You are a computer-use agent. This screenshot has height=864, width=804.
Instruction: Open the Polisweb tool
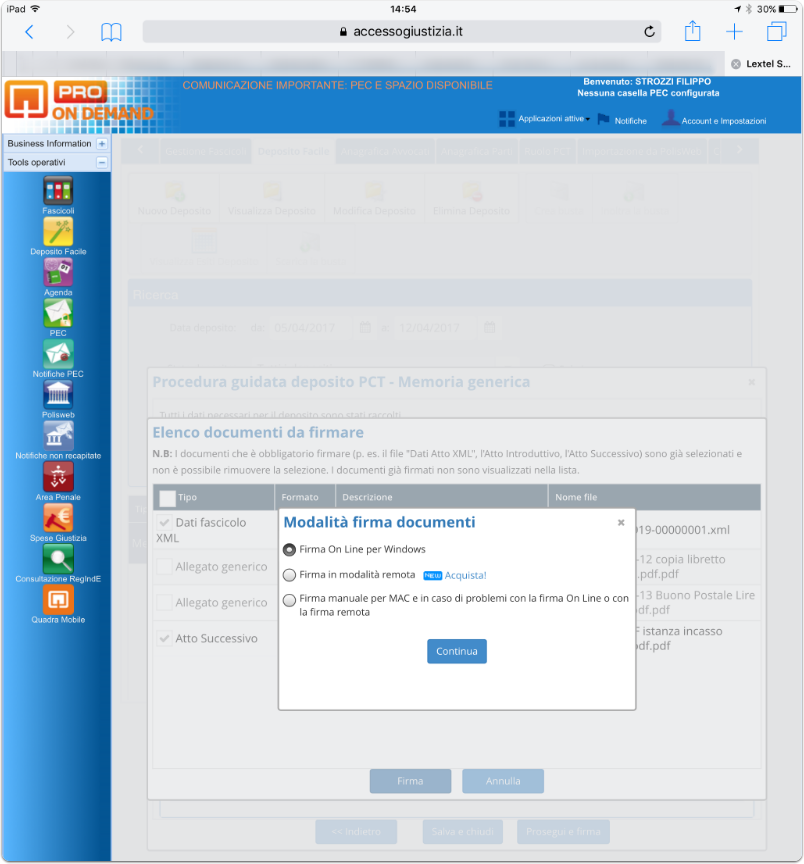[x=58, y=395]
